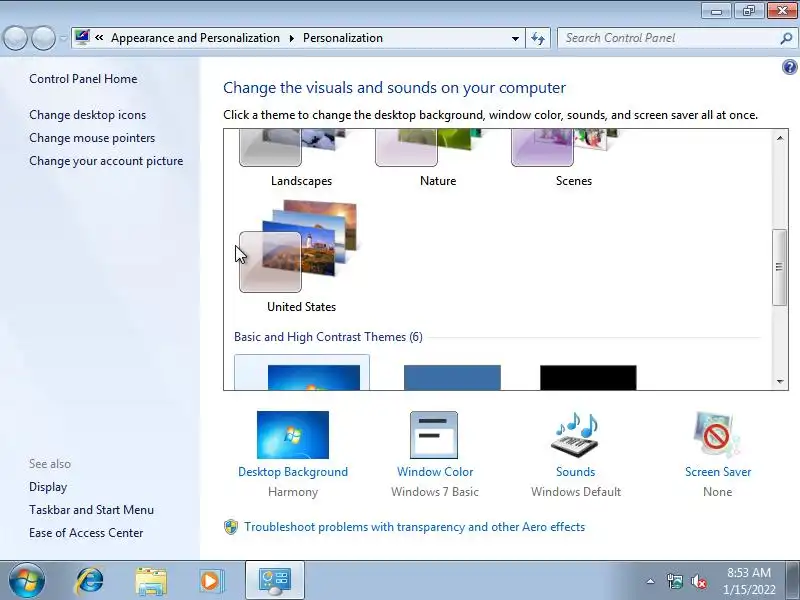Click the network tray icon

[674, 581]
